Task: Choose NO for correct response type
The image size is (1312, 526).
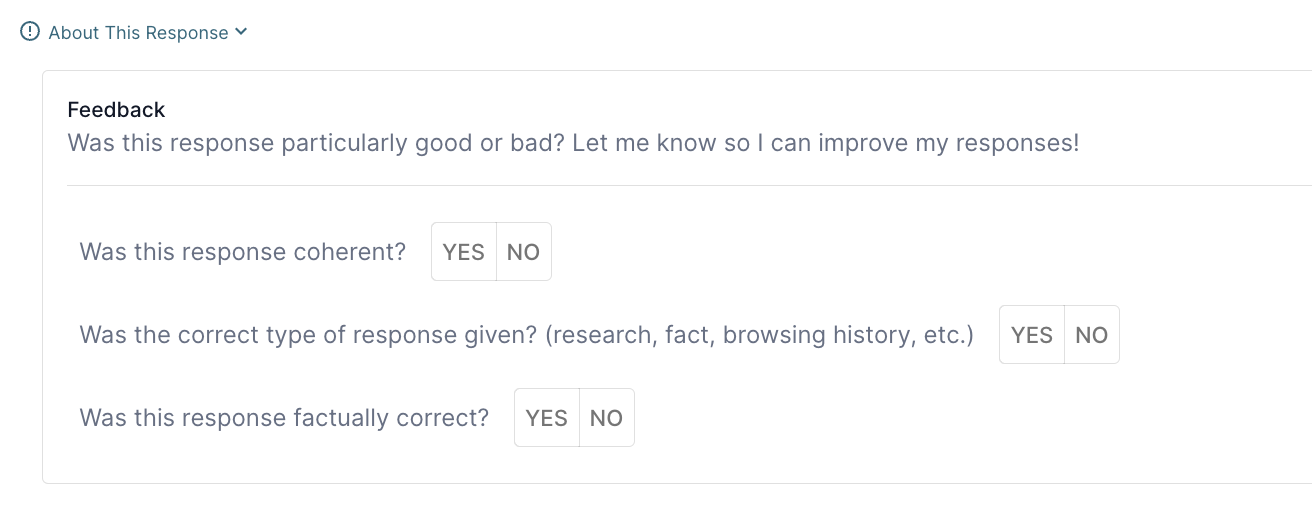Action: pos(1091,335)
